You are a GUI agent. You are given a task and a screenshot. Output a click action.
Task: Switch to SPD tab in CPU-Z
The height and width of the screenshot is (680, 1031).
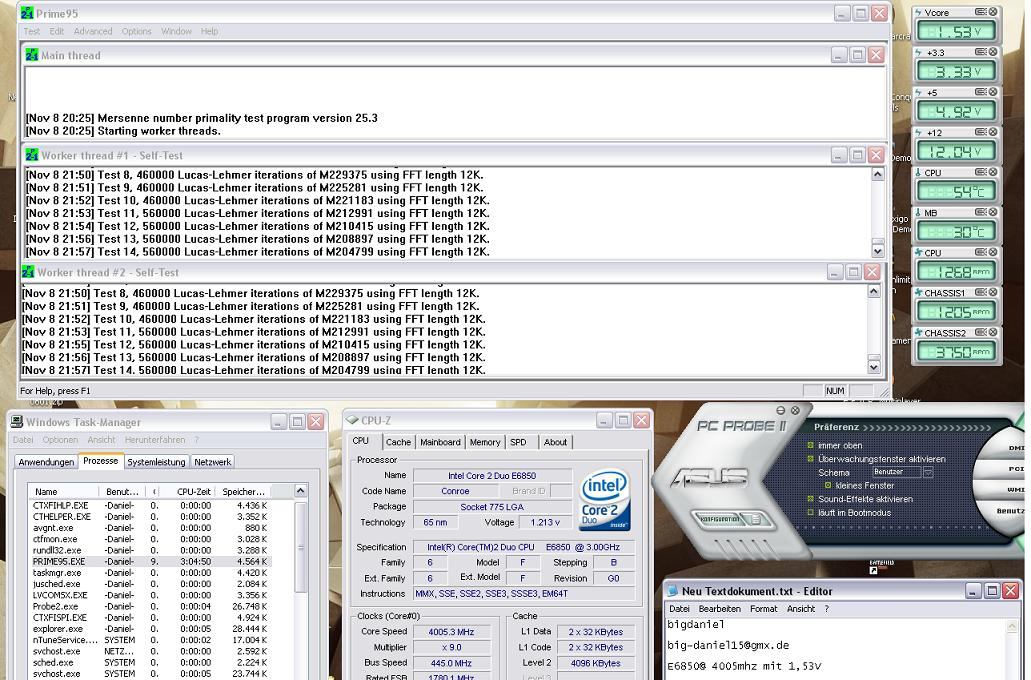pos(518,442)
